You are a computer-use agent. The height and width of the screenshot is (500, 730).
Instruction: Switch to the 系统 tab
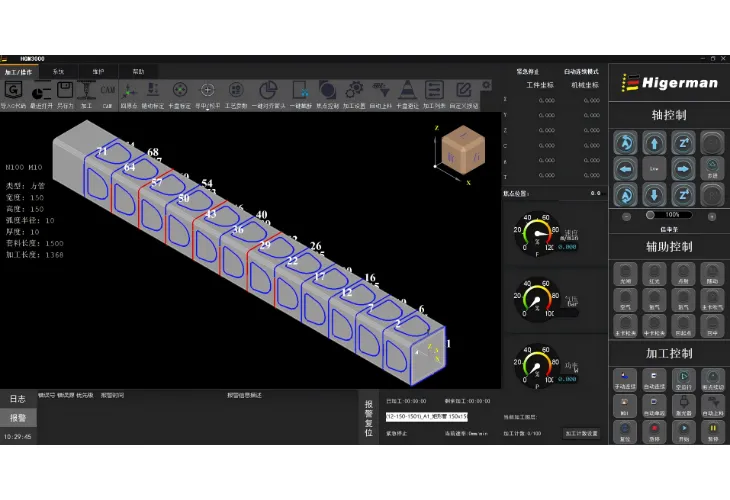[x=59, y=72]
